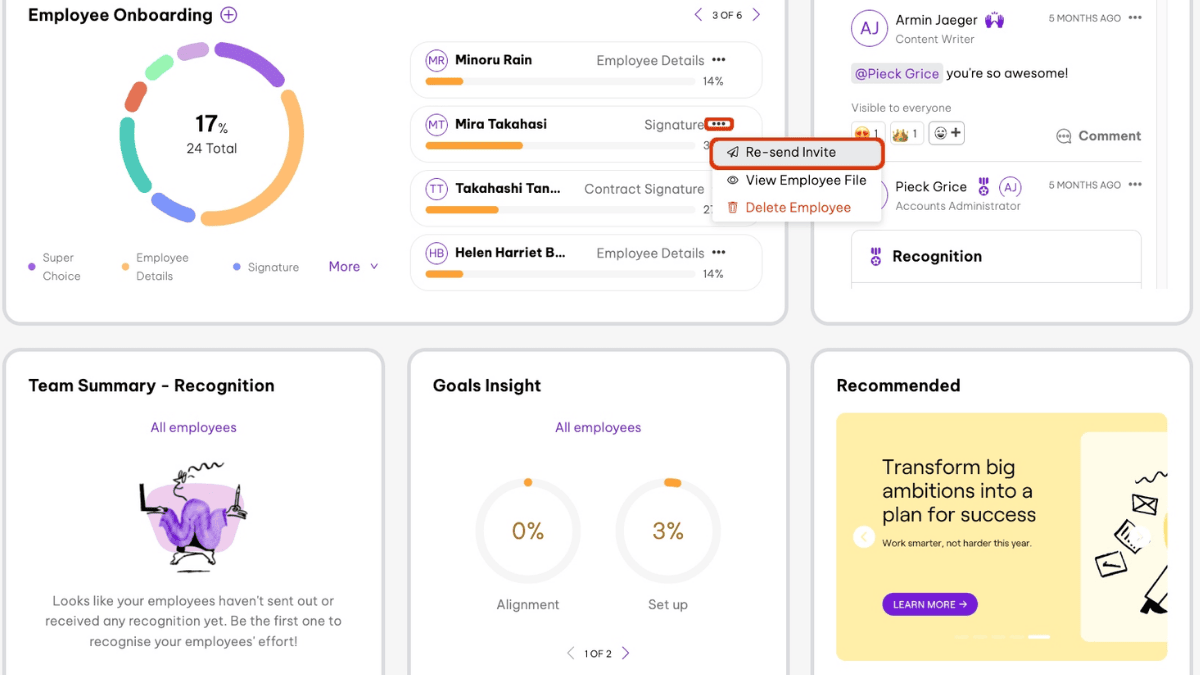Open the three-dot menu on Helen Harriet's card
1200x675 pixels.
[718, 253]
